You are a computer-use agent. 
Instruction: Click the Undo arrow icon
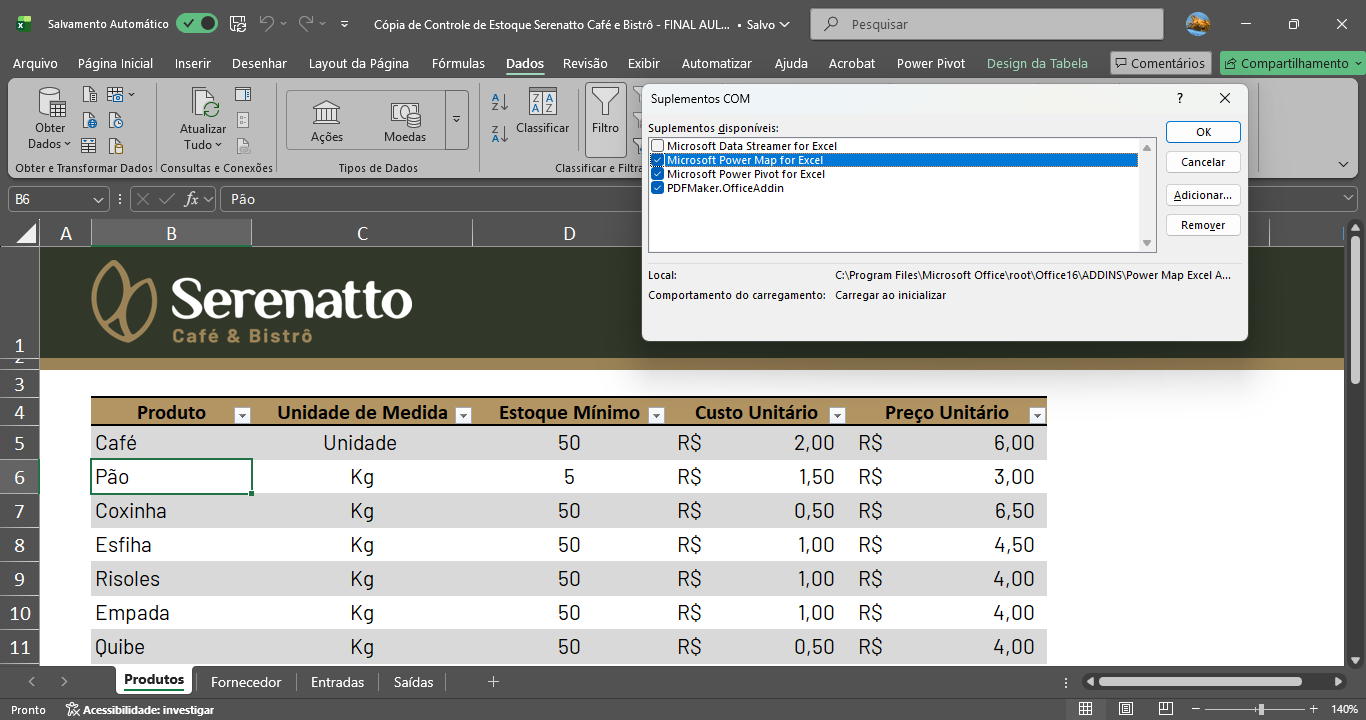tap(266, 23)
